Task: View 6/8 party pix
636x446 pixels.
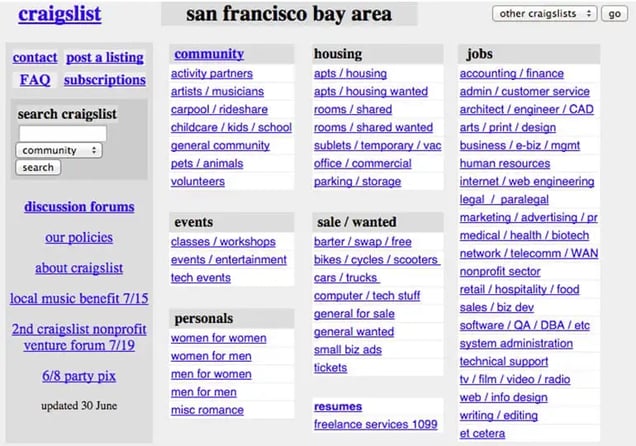Action: [x=79, y=376]
